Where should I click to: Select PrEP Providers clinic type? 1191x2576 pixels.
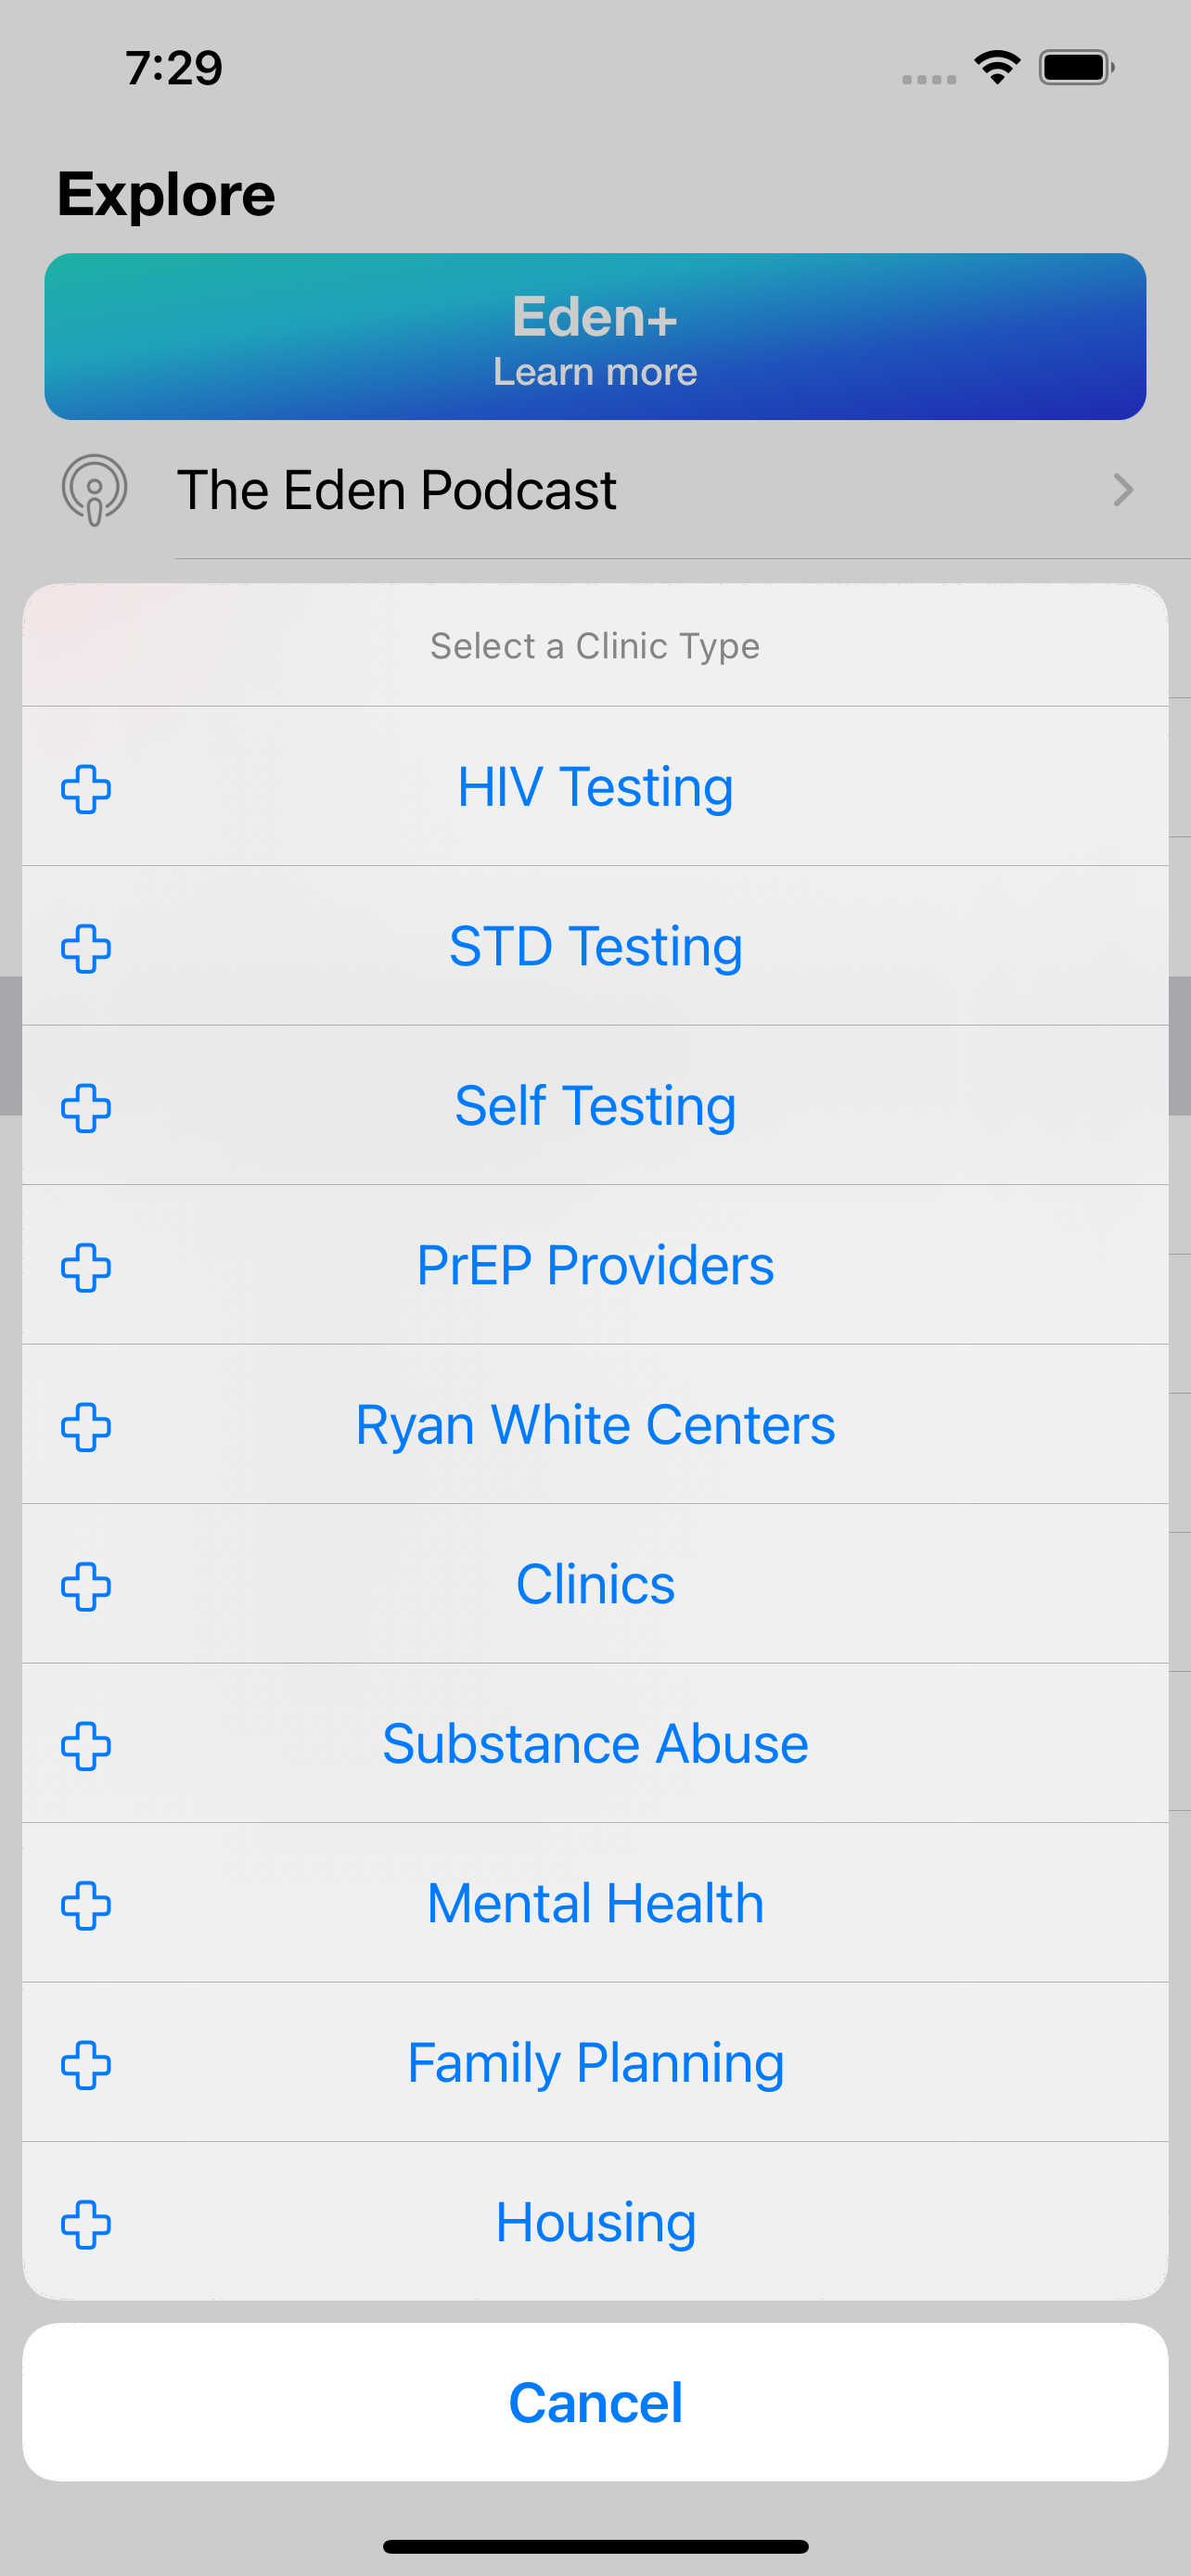pos(595,1265)
